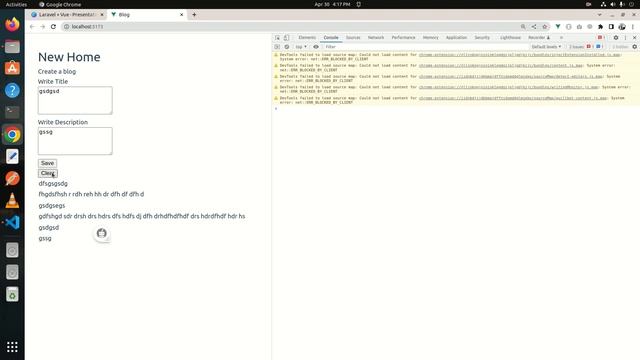Screen dimensions: 640x360
Task: Click the localhost address bar
Action: point(292,27)
